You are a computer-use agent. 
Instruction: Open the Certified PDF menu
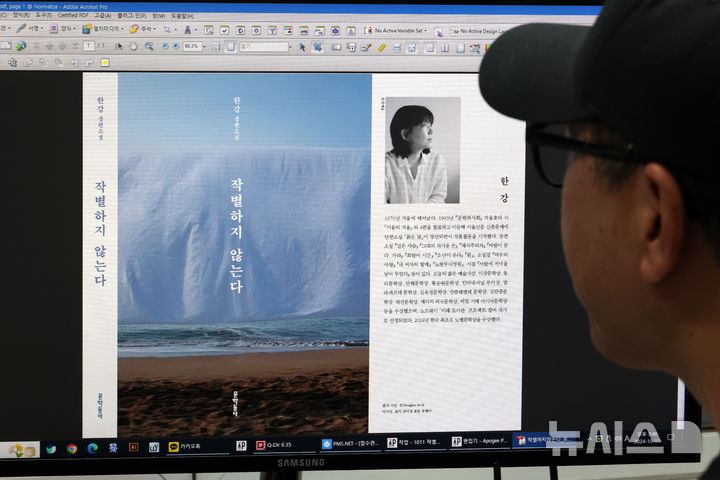click(73, 15)
